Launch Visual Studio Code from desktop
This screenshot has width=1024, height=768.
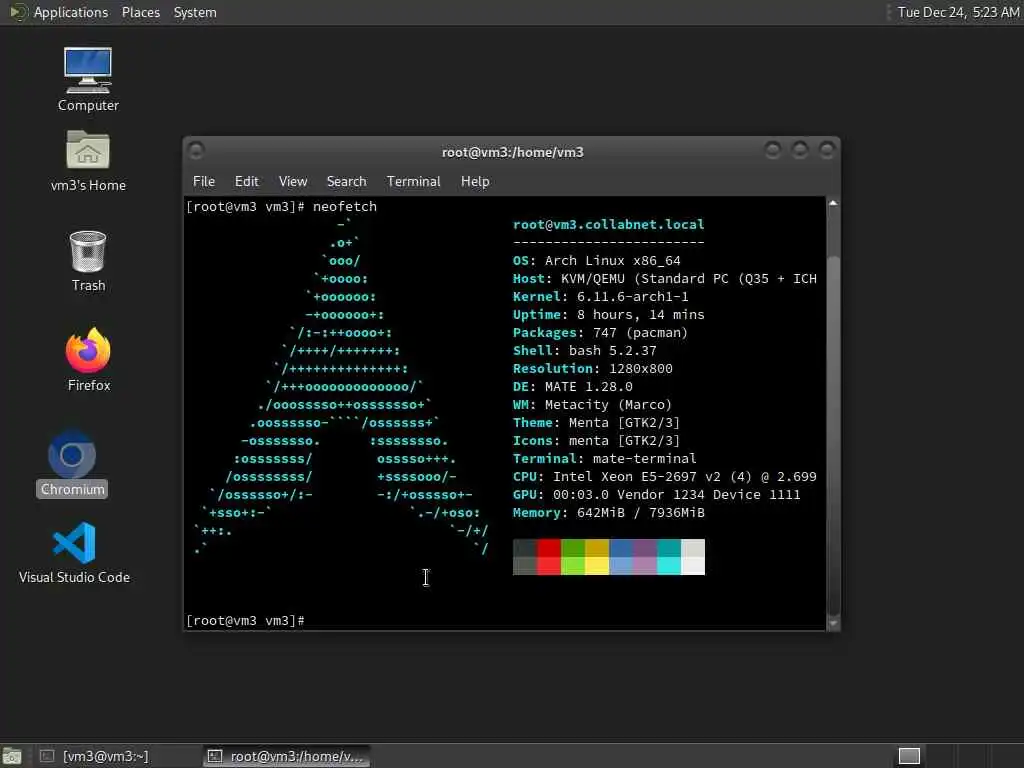click(x=74, y=552)
